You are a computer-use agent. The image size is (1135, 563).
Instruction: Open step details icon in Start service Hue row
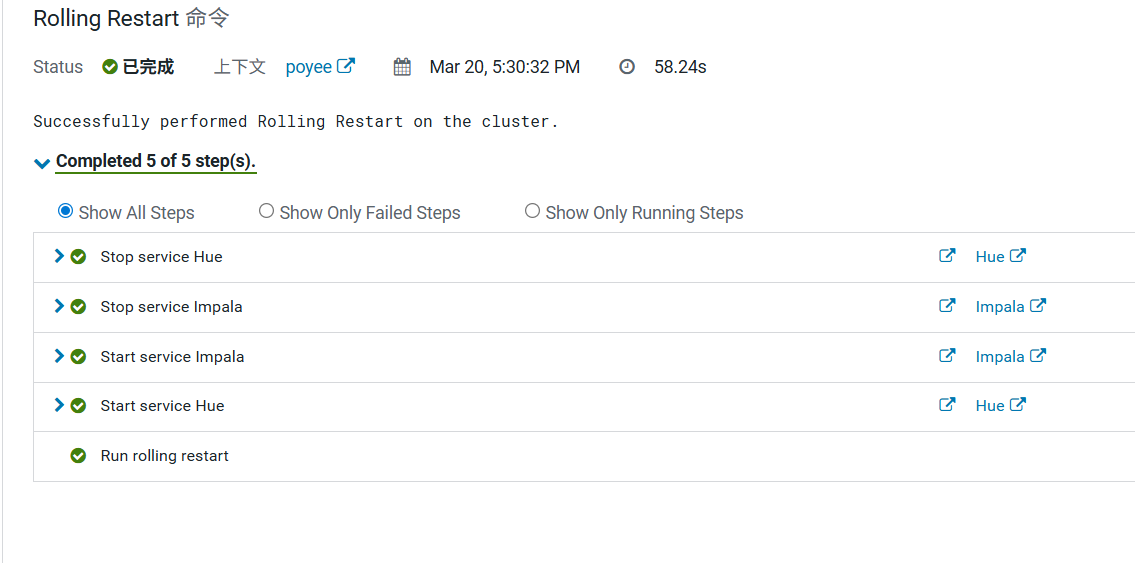coord(947,405)
